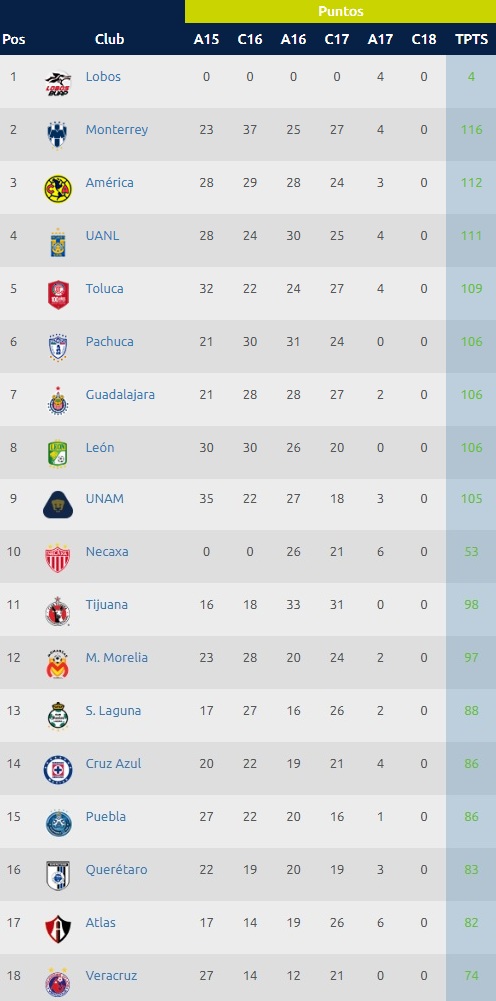Open the M. Morelia team link
Viewport: 496px width, 1001px height.
tap(117, 658)
